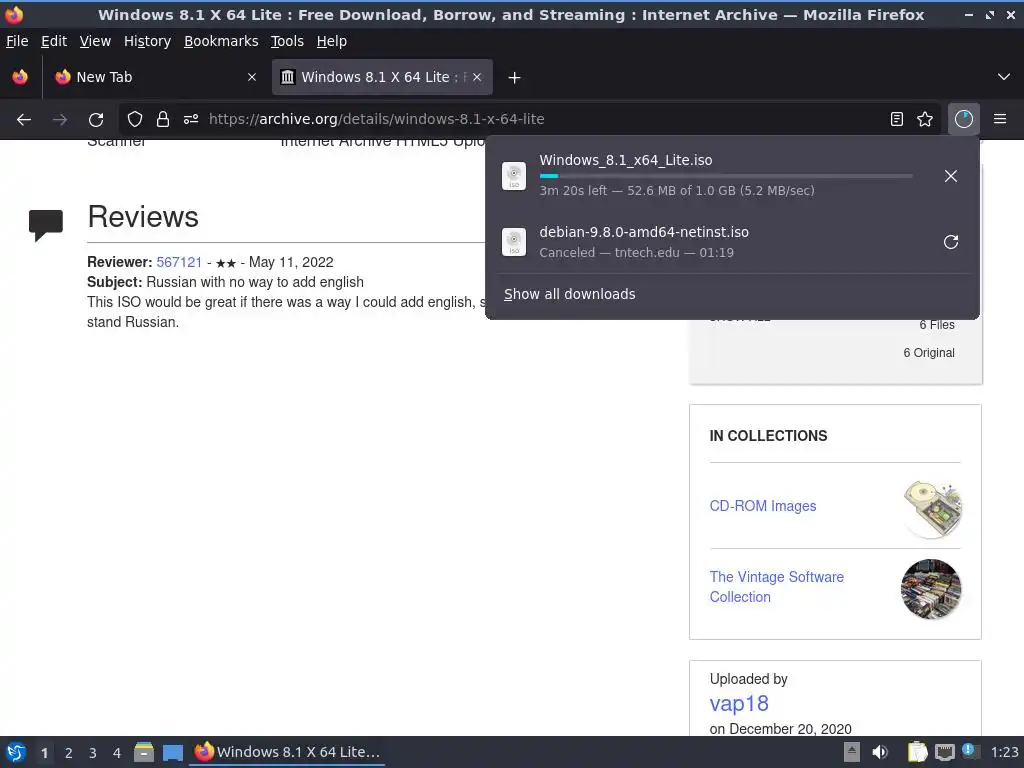Screen dimensions: 1024x768
Task: Open the Help menu
Action: click(332, 41)
